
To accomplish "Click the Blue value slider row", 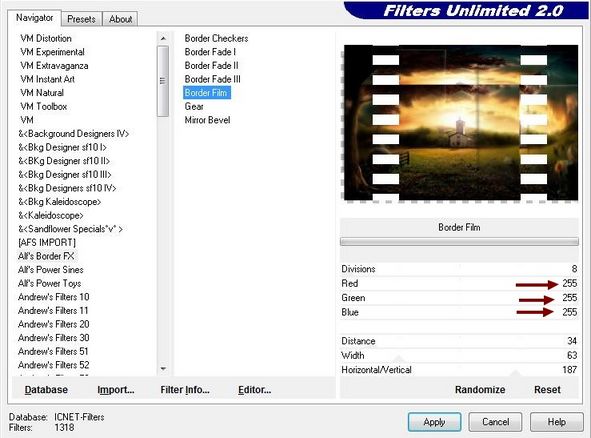I will pyautogui.click(x=459, y=312).
